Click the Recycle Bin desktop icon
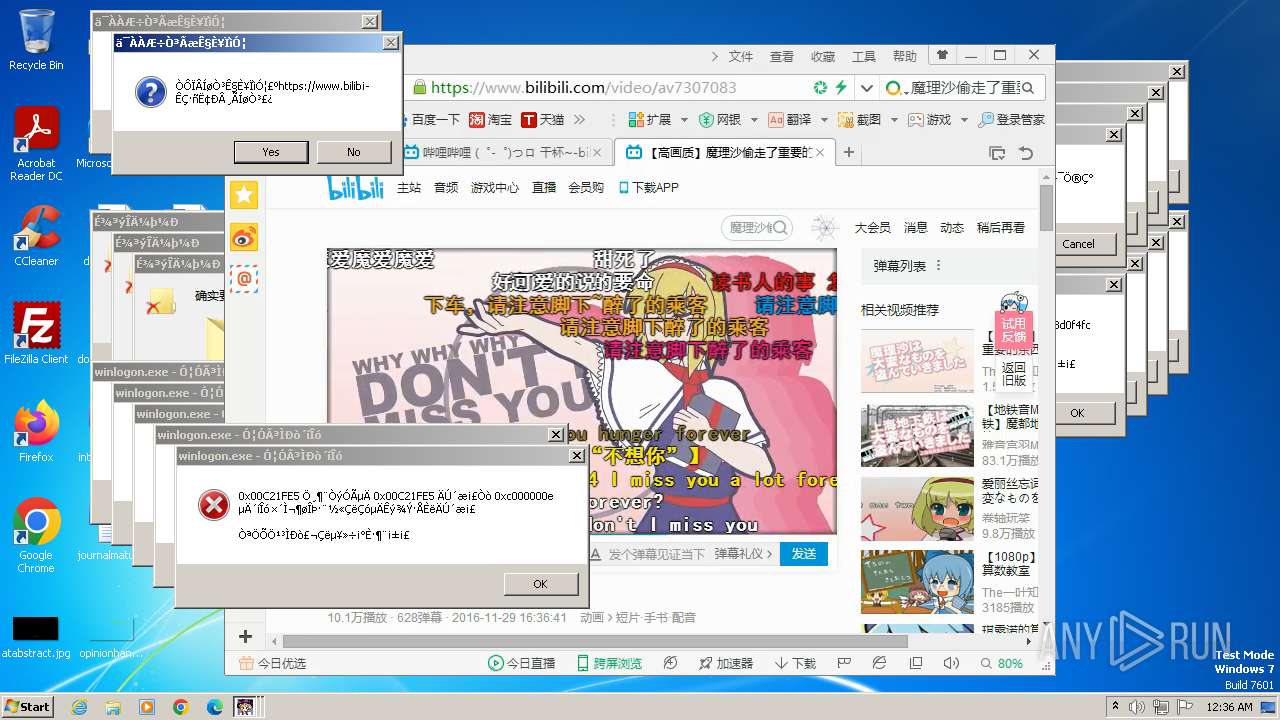The image size is (1280, 720). 36,40
